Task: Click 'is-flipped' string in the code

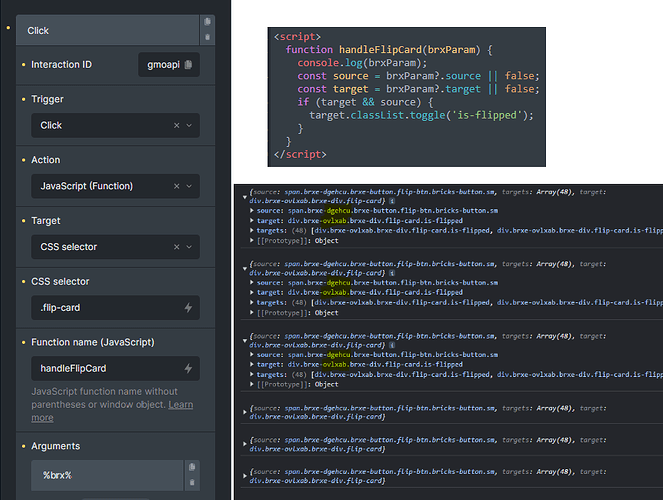Action: [488, 115]
